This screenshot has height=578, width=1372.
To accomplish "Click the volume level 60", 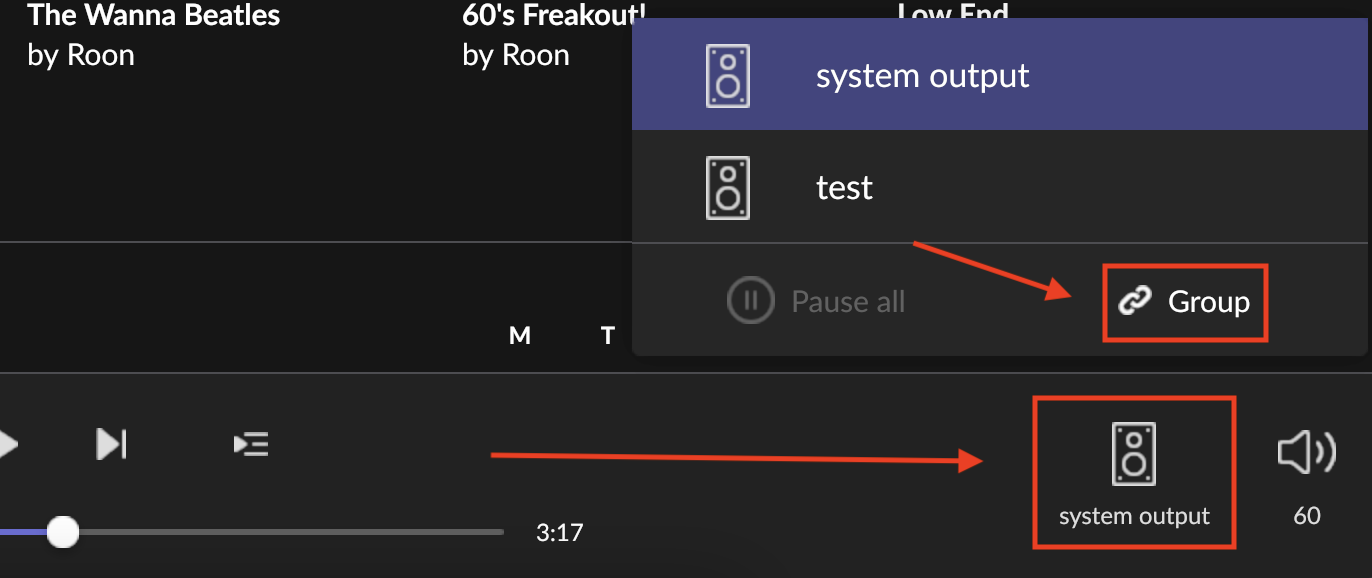I will pyautogui.click(x=1307, y=516).
